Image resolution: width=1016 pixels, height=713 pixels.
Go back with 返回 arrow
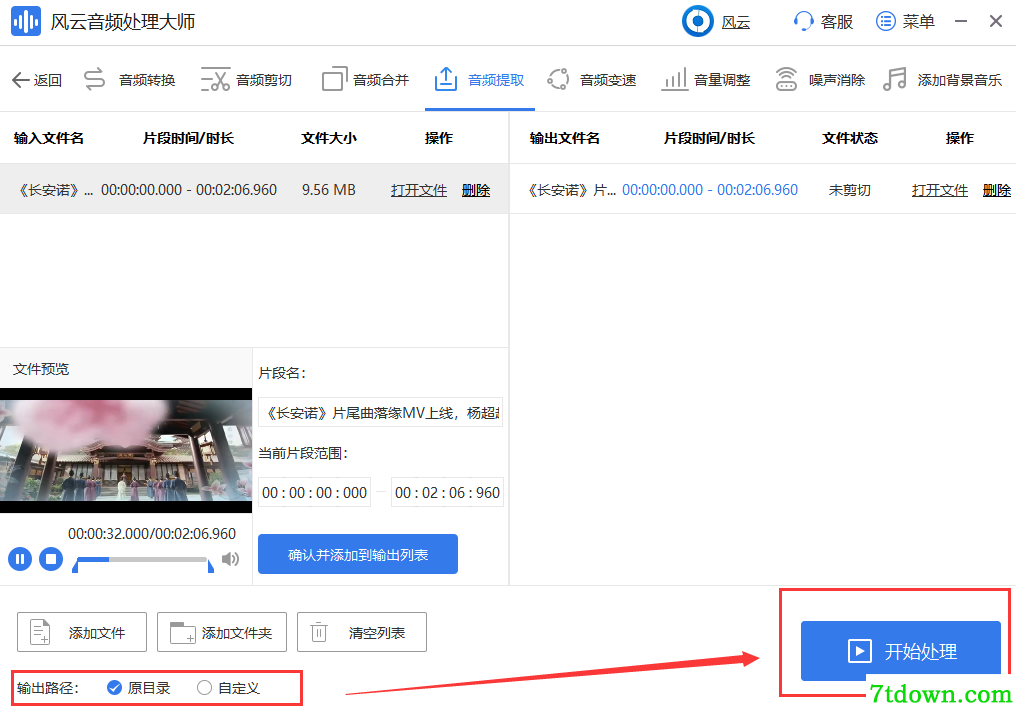coord(37,80)
